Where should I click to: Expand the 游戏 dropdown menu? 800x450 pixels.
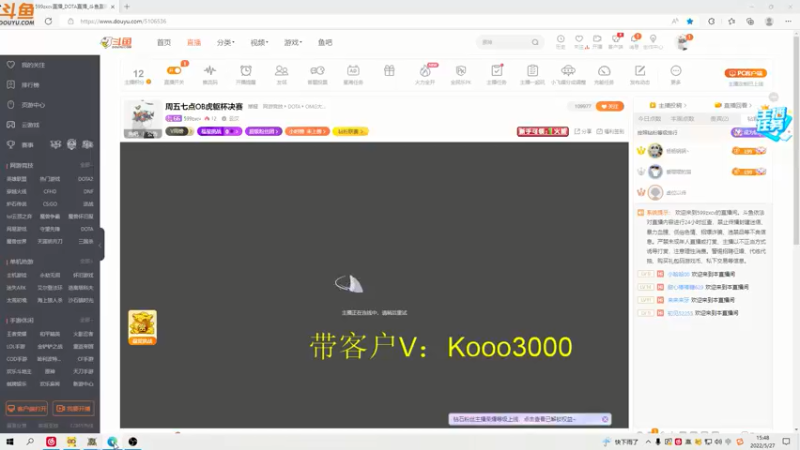(x=293, y=42)
